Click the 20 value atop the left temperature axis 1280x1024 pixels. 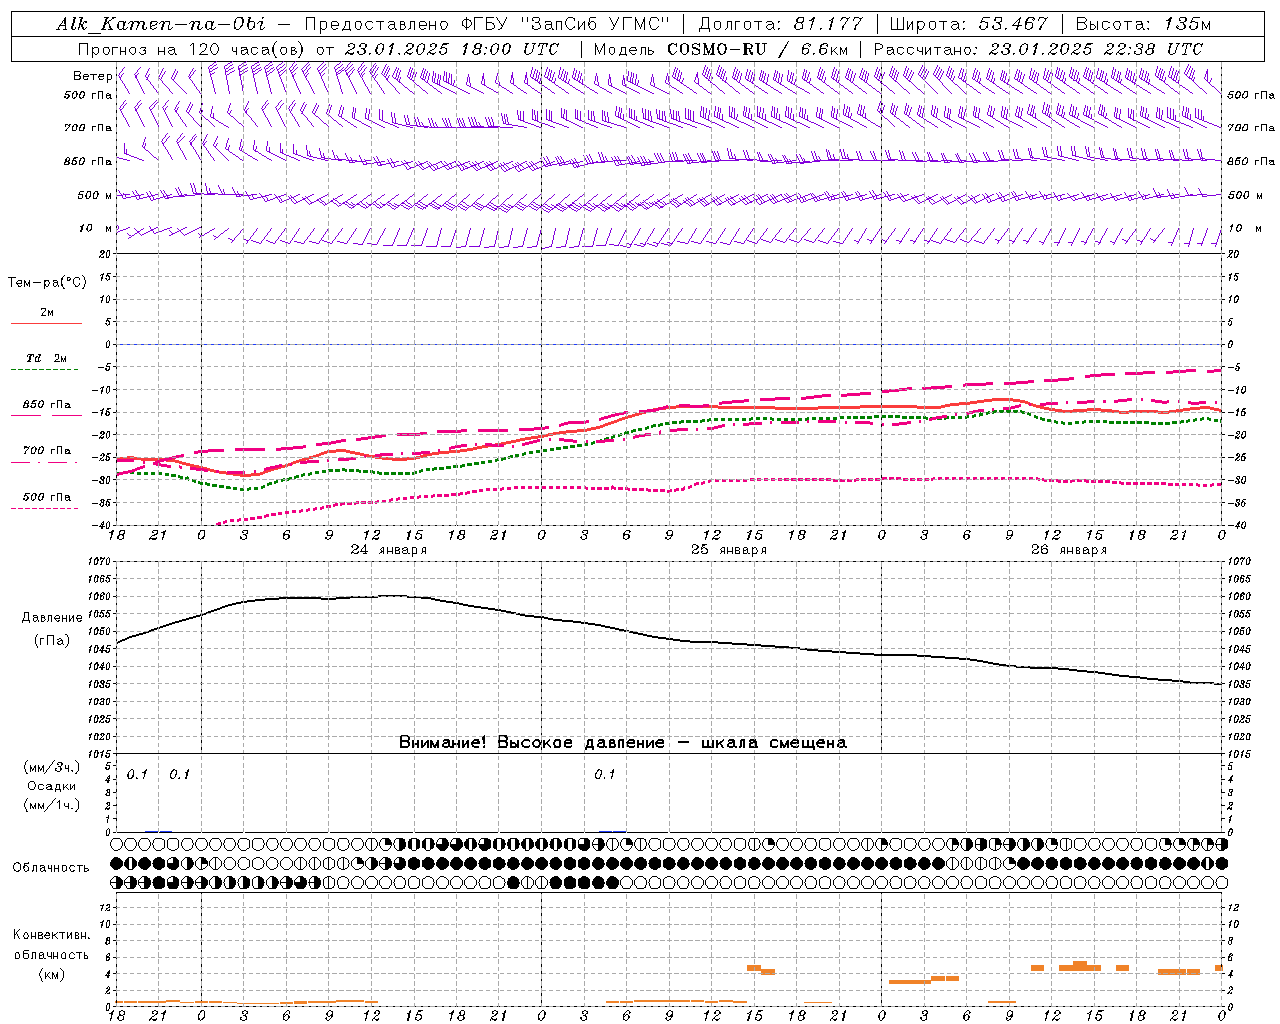point(103,255)
